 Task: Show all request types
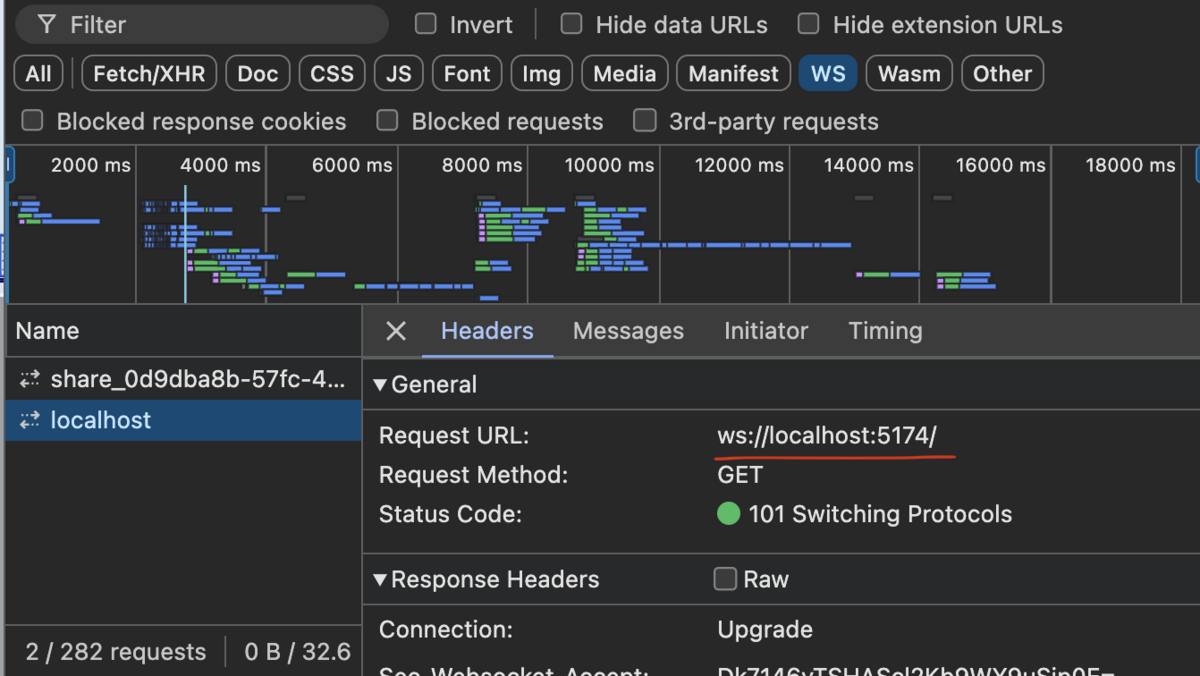click(x=39, y=74)
